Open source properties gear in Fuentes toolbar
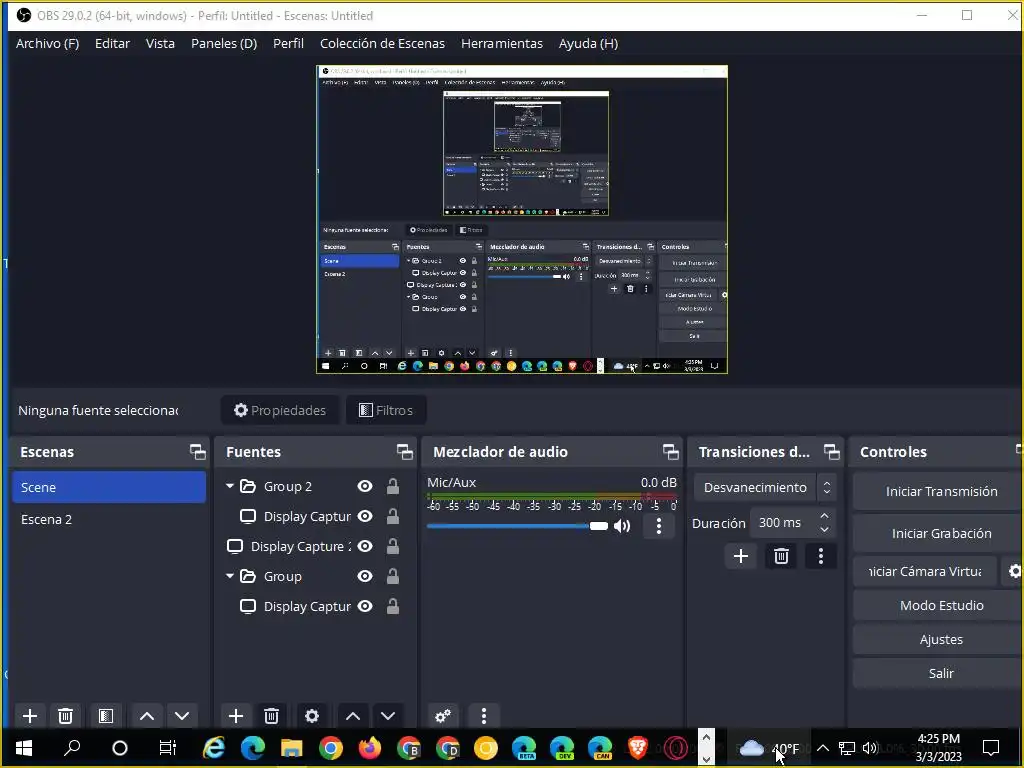The image size is (1024, 768). (x=312, y=716)
